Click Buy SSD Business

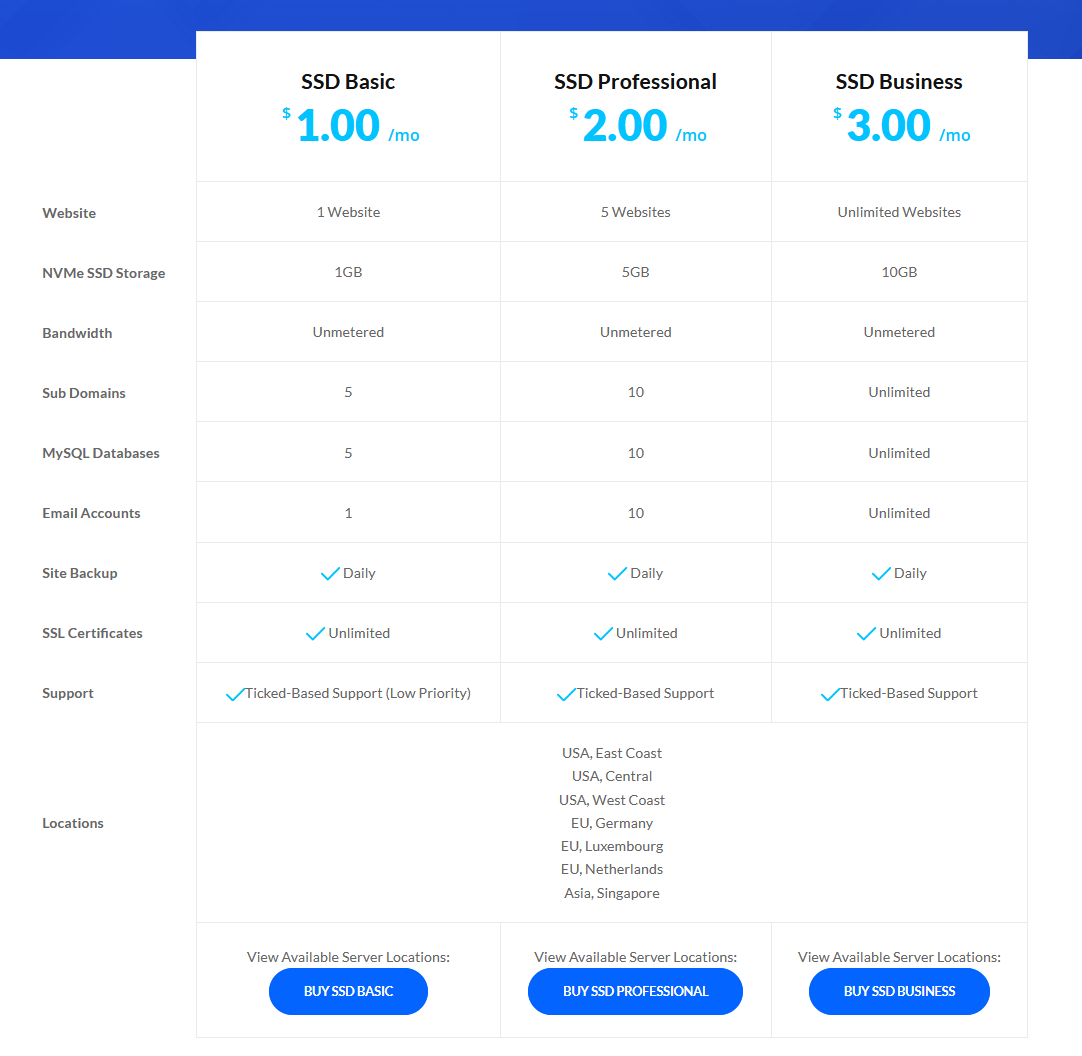(898, 991)
